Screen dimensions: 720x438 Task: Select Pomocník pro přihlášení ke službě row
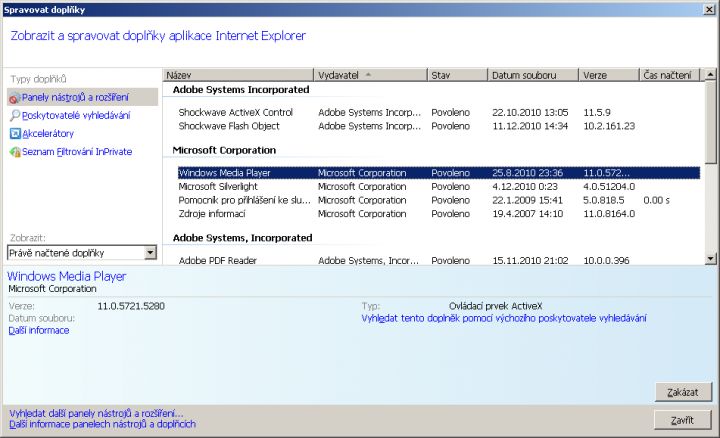[439, 201]
